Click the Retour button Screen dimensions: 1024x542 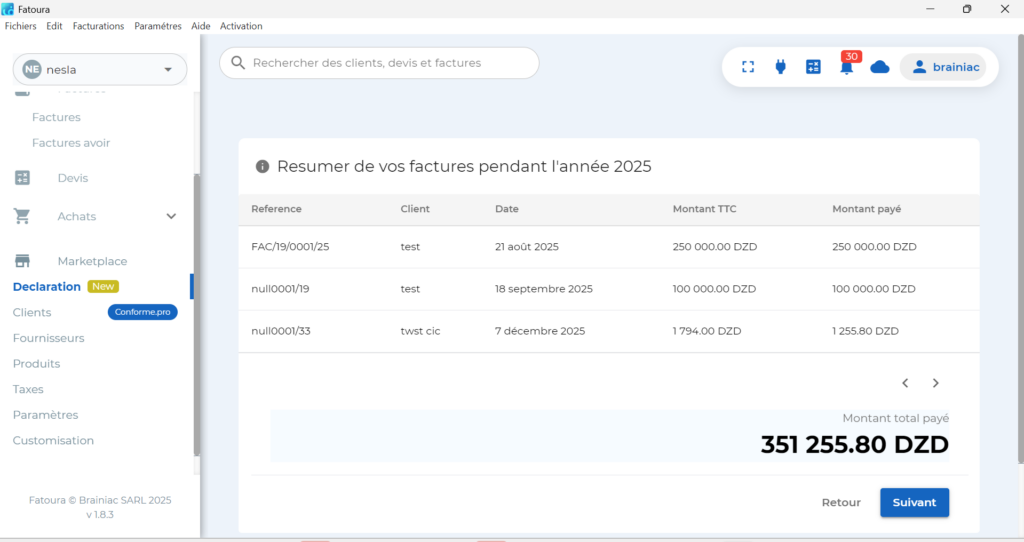pos(841,502)
